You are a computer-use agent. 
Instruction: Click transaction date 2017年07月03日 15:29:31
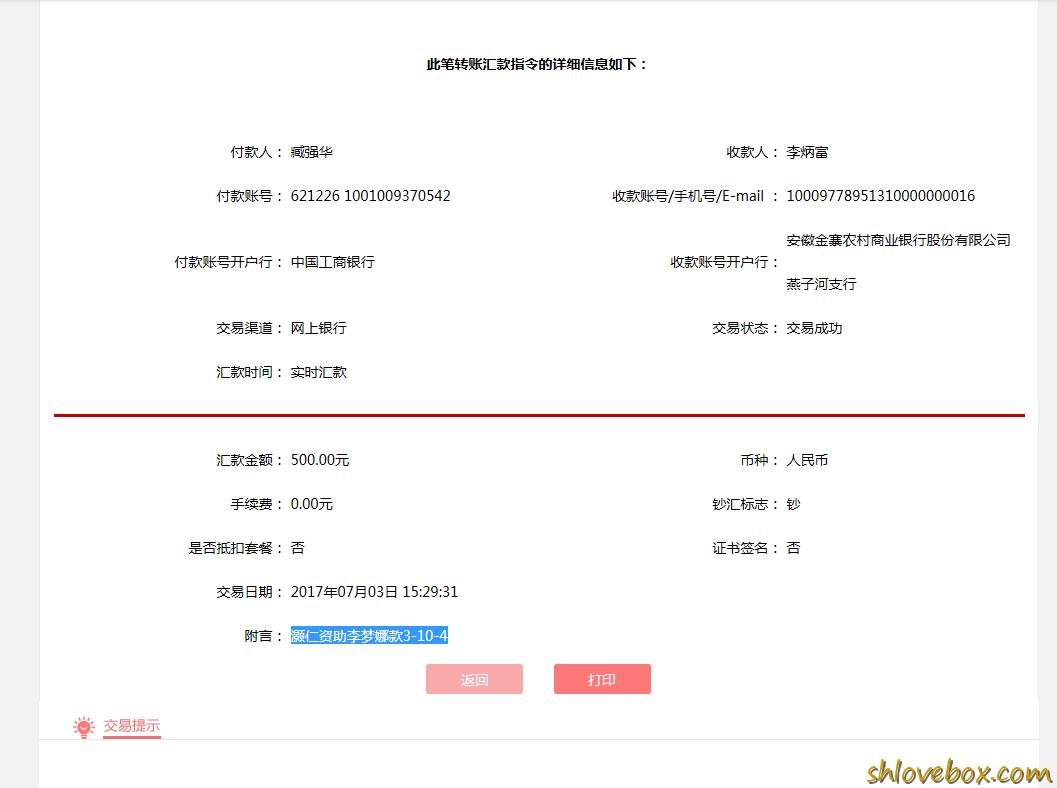[374, 592]
